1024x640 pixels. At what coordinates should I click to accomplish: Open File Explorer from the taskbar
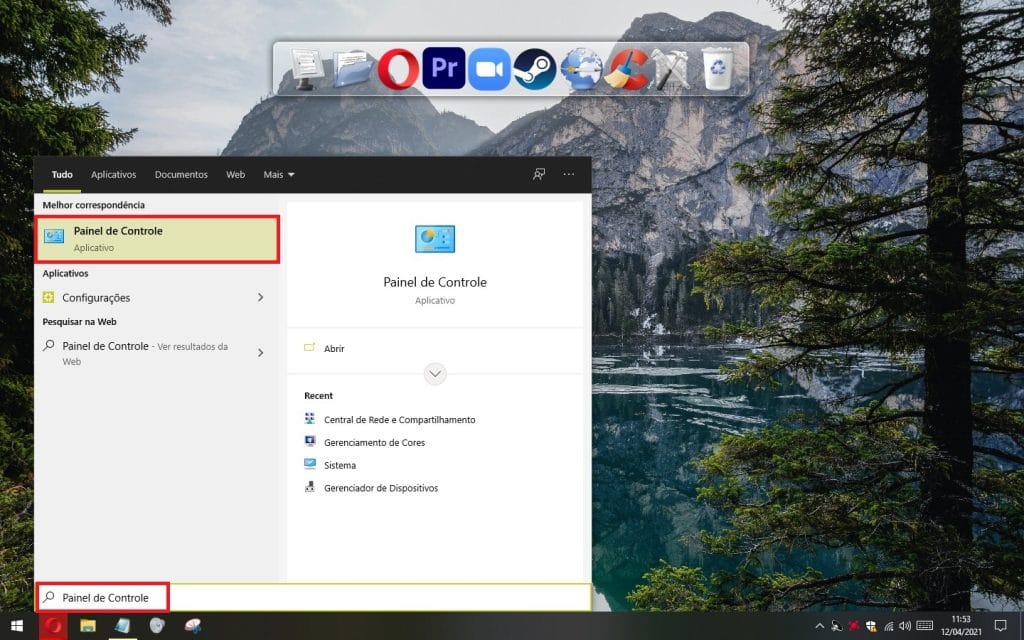(x=88, y=626)
